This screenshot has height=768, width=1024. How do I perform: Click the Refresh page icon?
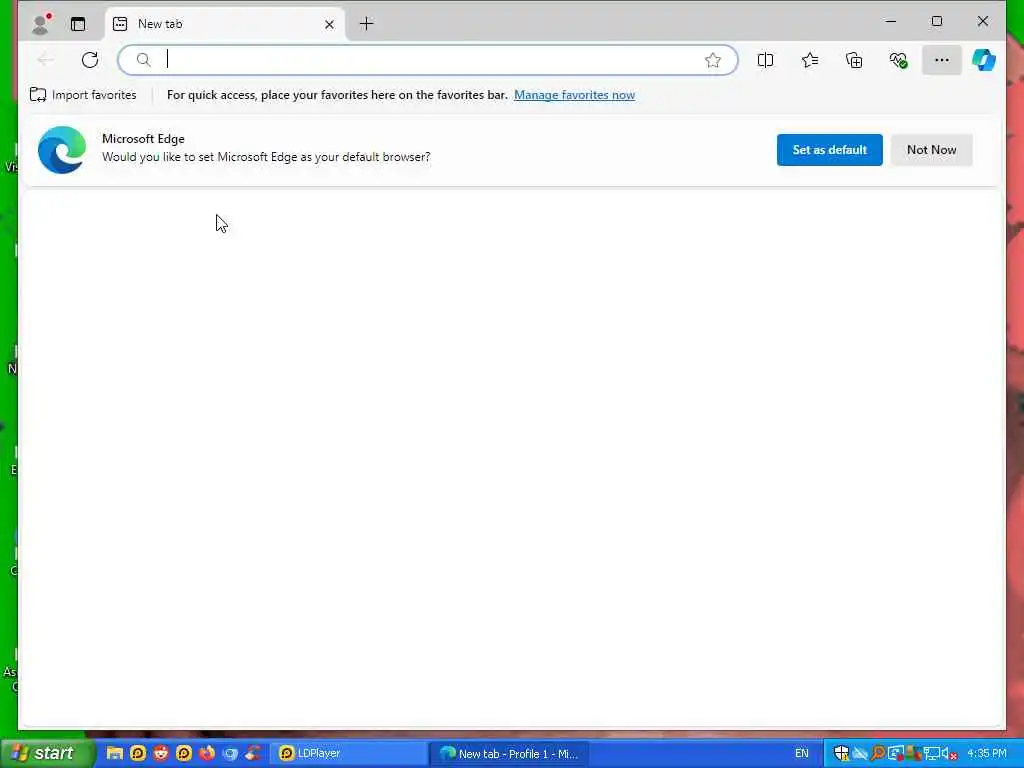coord(90,60)
